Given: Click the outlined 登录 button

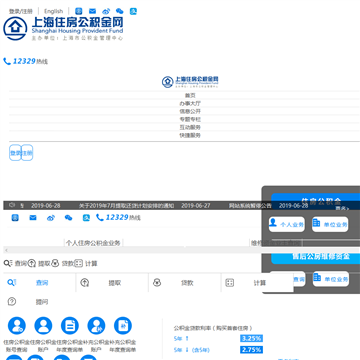Looking at the screenshot, I should pyautogui.click(x=15, y=153).
